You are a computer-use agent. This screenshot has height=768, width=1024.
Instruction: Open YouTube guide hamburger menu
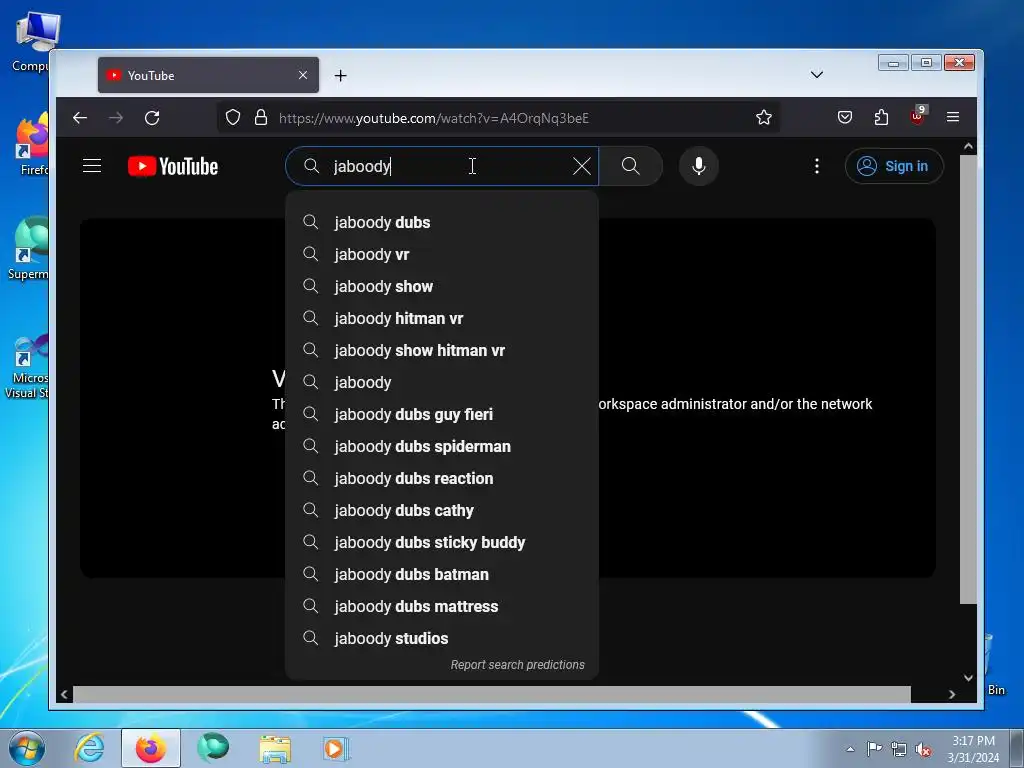[x=92, y=166]
